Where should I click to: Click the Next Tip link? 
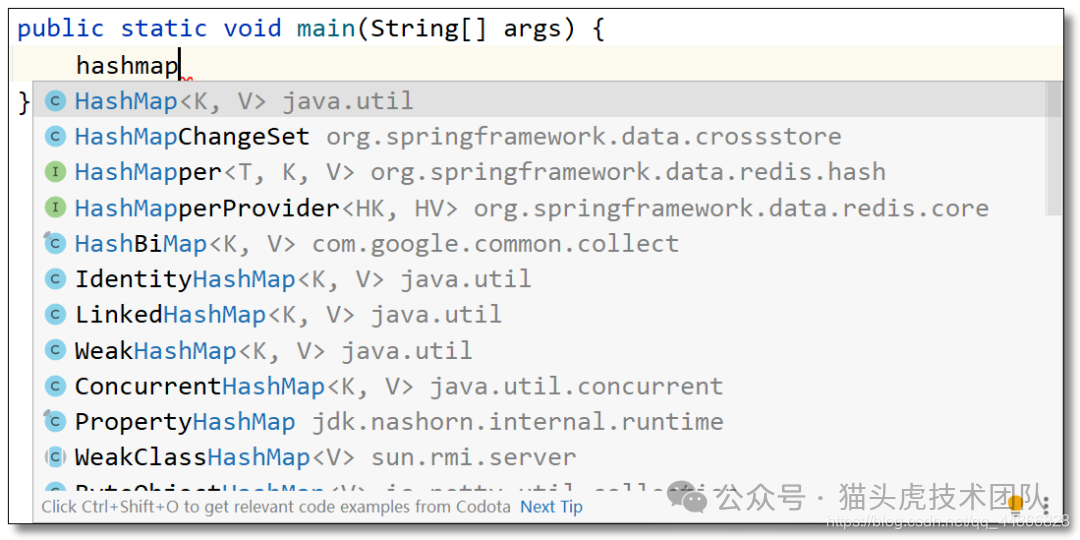(x=551, y=508)
